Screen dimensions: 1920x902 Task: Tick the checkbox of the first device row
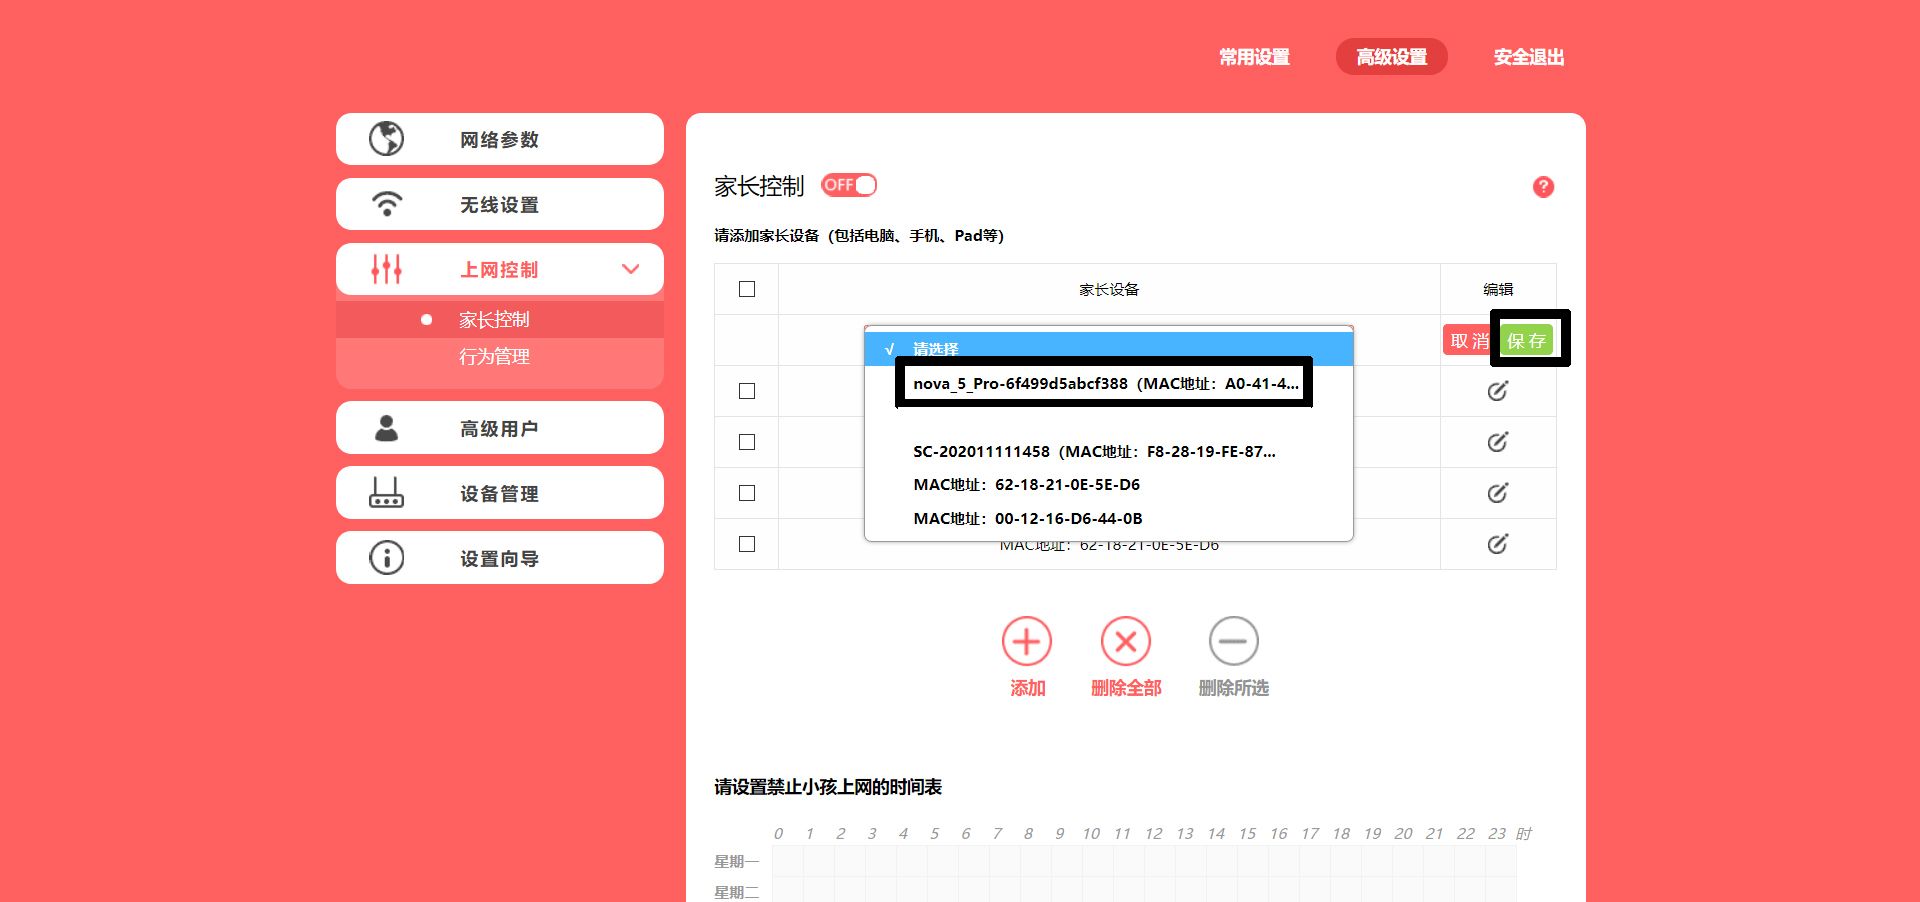pyautogui.click(x=747, y=391)
